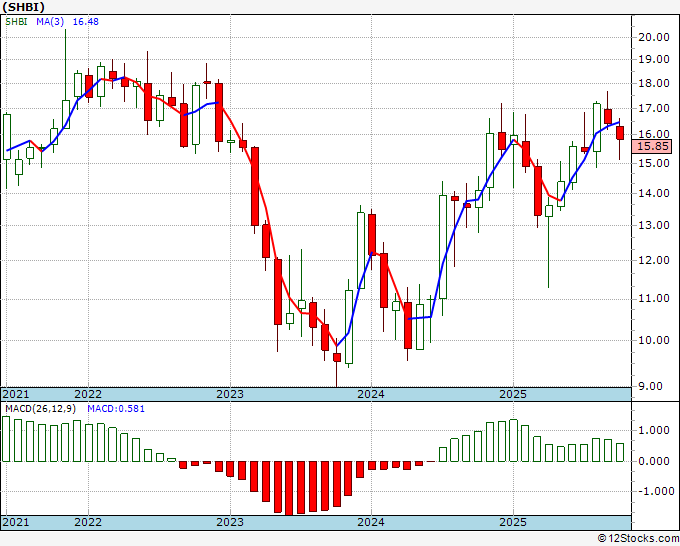Click the 11.00 price axis label
This screenshot has height=546, width=680.
pyautogui.click(x=654, y=299)
